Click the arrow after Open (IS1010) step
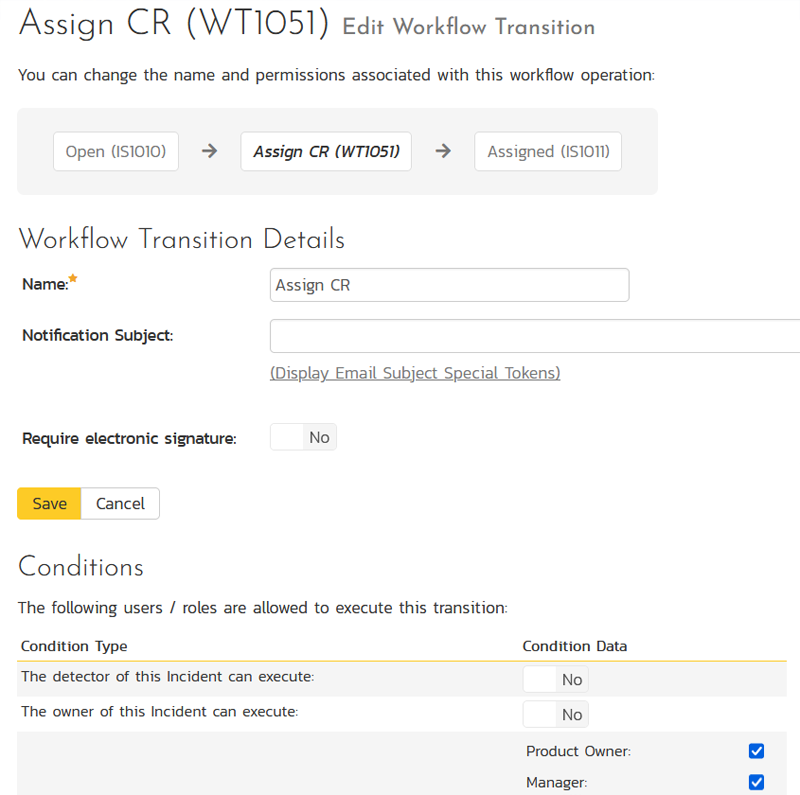 click(209, 151)
